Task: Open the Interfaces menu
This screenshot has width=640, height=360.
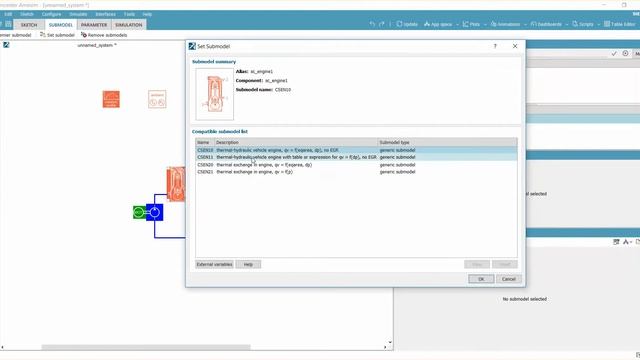Action: coord(105,14)
